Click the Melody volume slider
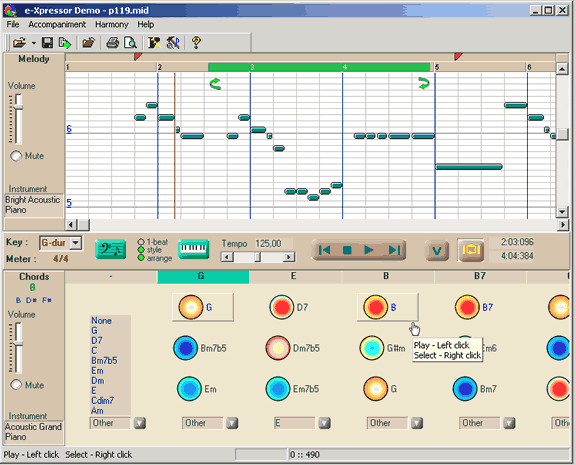Screen dimensions: 576x465 (18, 107)
